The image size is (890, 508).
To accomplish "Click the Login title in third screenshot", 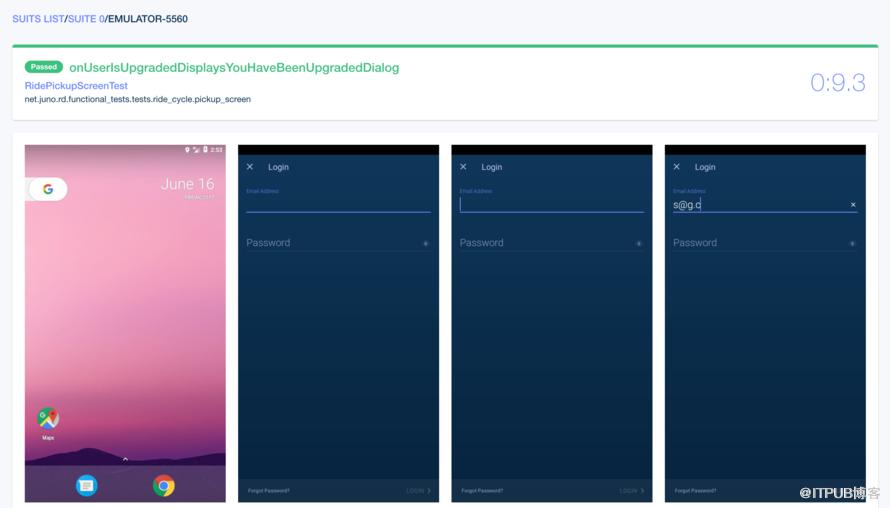I will pyautogui.click(x=492, y=167).
